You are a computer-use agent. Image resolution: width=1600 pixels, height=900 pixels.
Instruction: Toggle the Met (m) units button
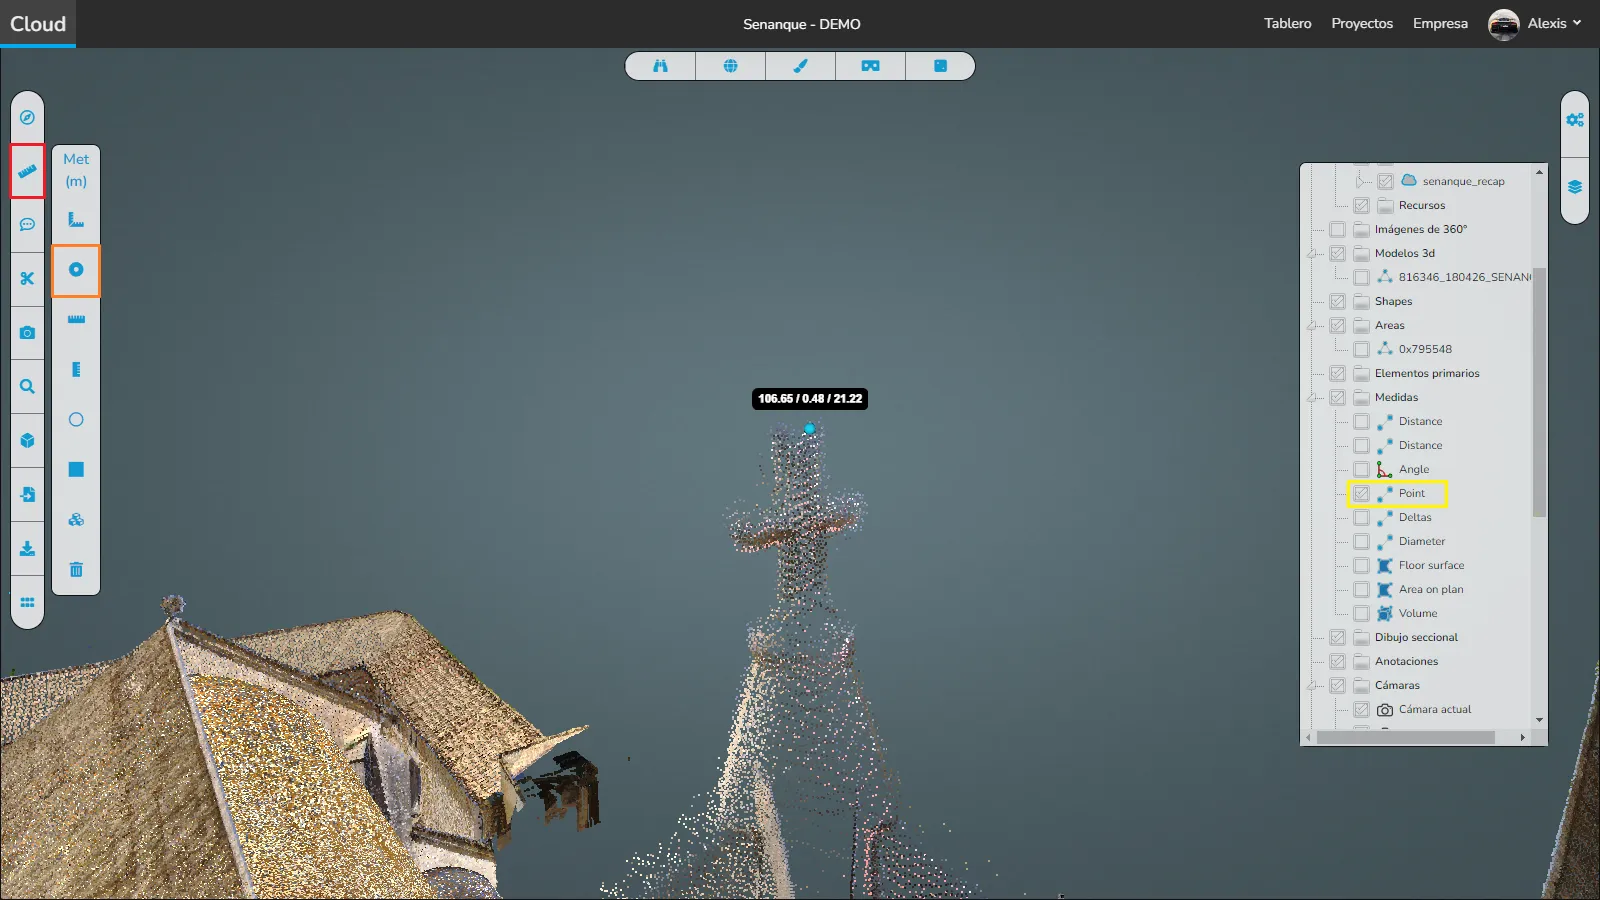pos(76,170)
